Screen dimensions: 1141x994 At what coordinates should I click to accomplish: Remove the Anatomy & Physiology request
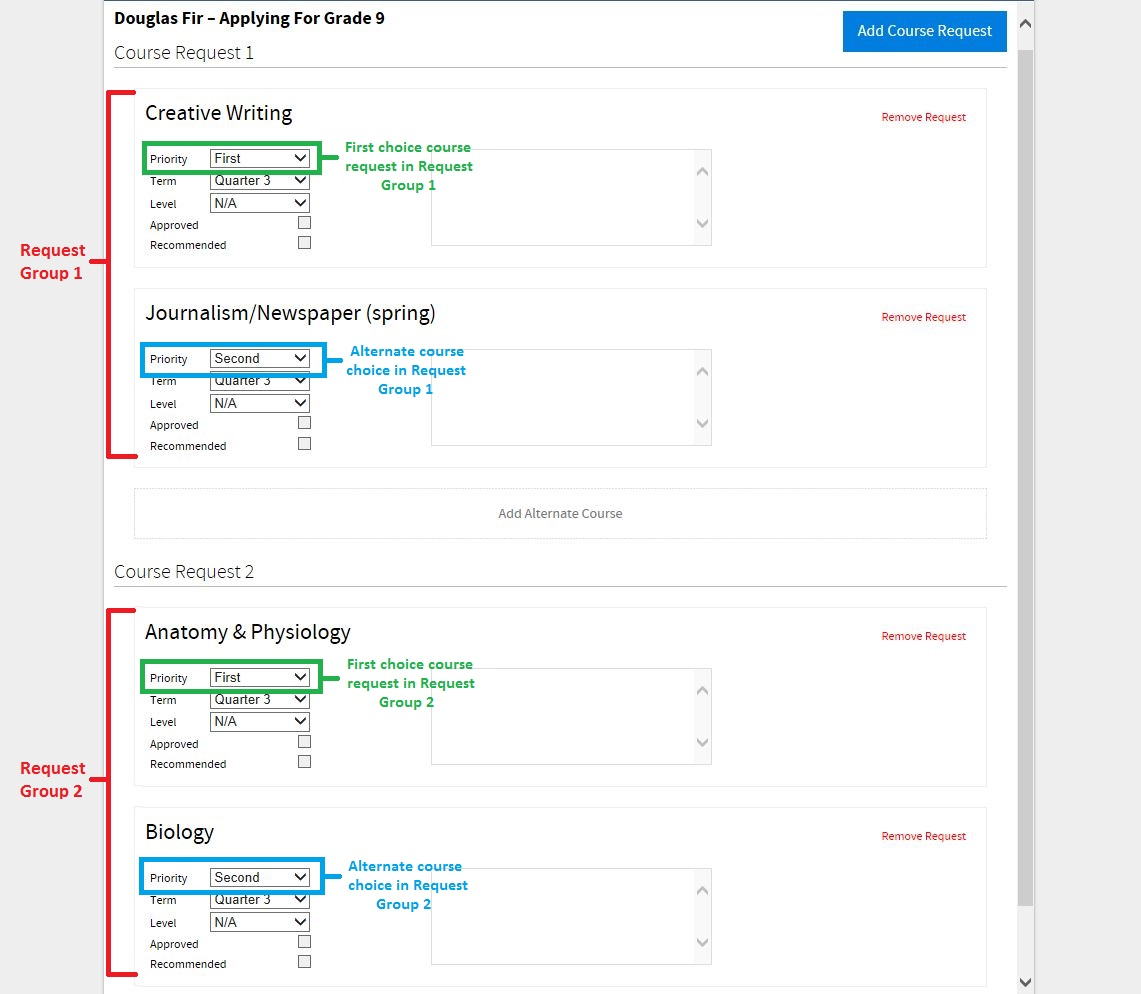point(923,636)
